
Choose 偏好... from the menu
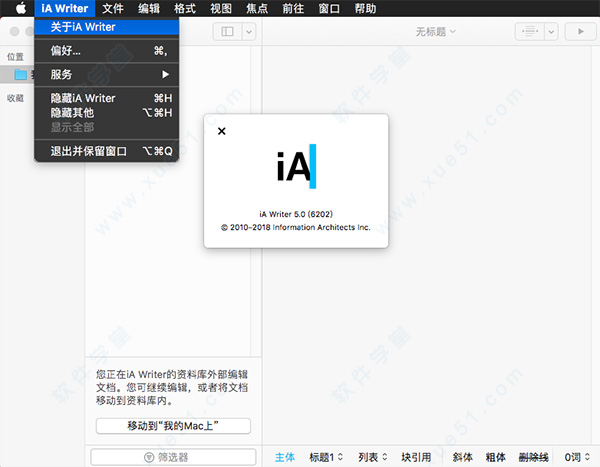(106, 51)
